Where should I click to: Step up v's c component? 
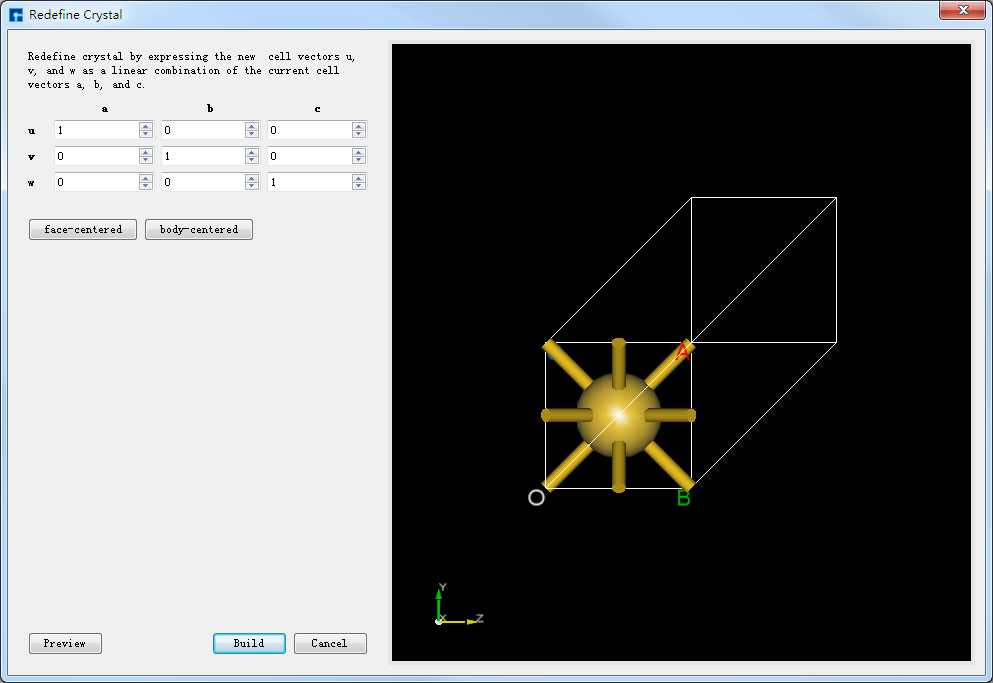(358, 152)
